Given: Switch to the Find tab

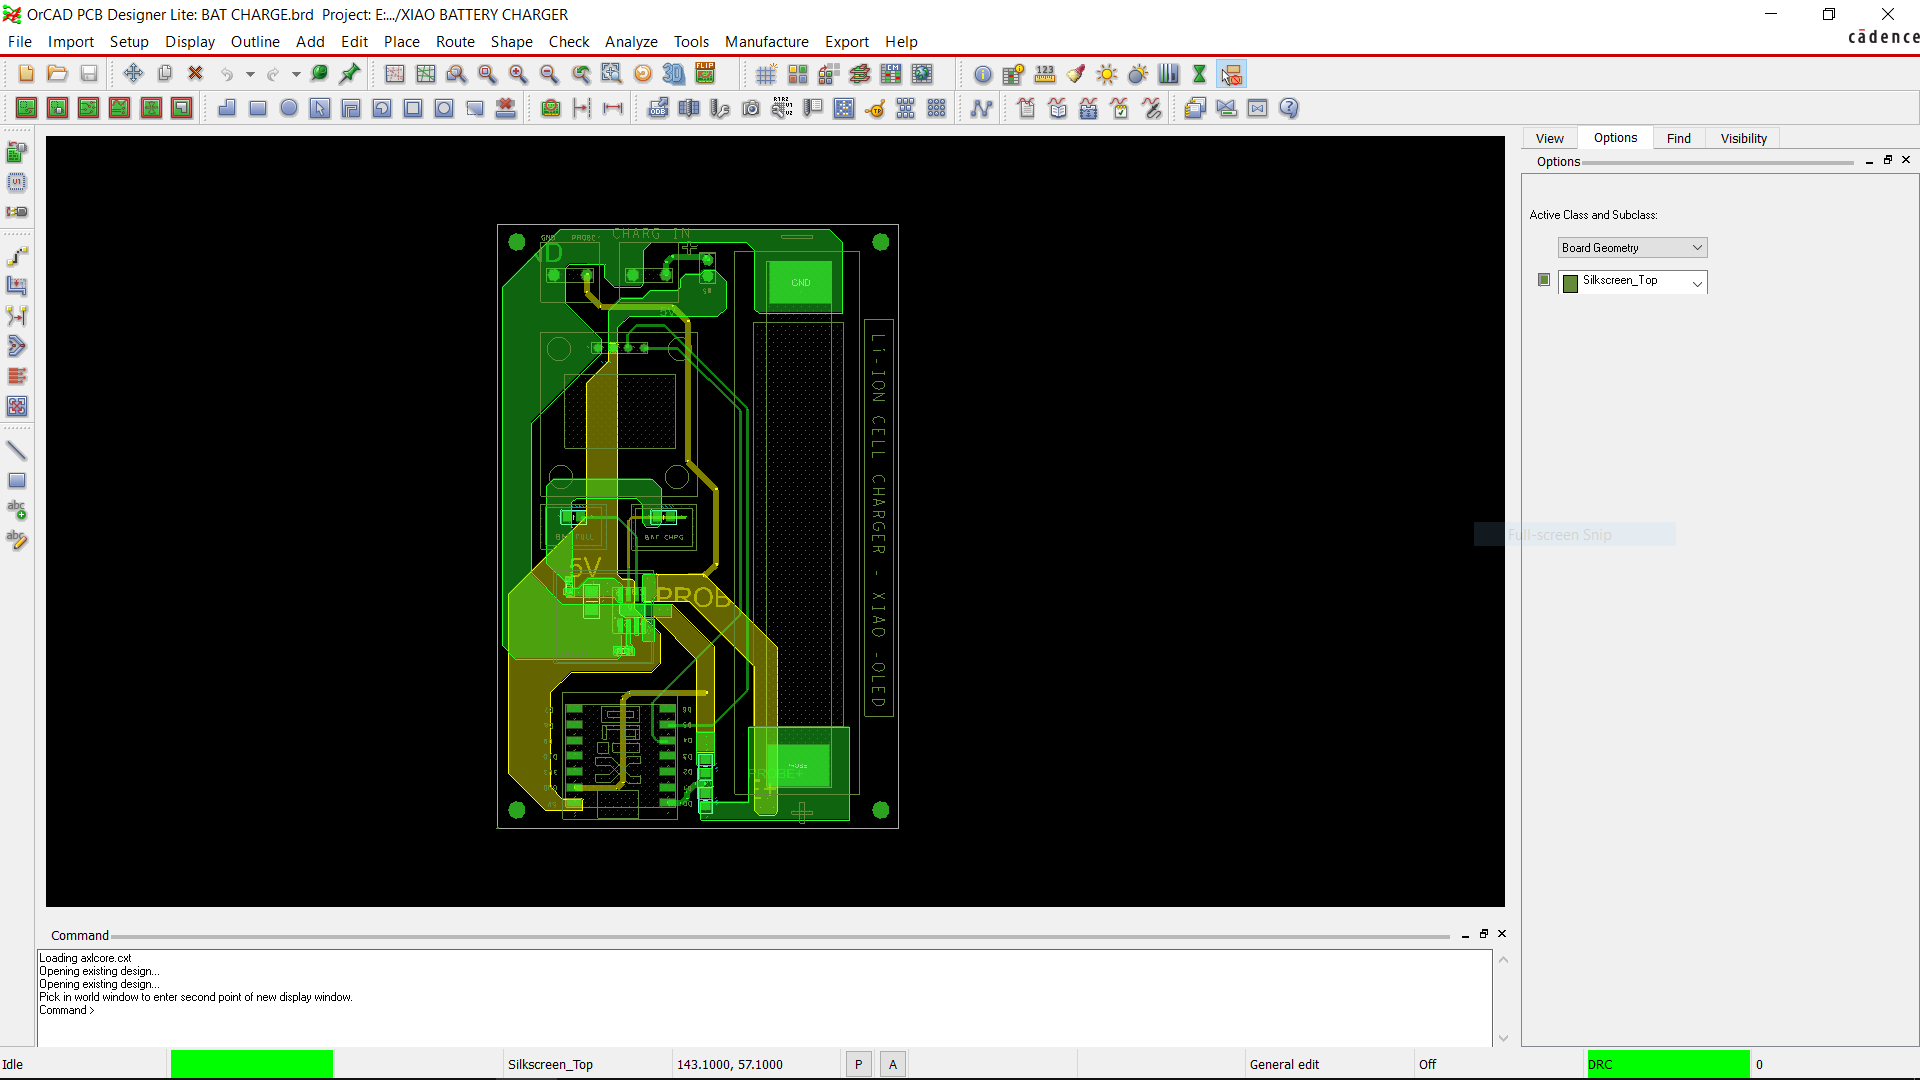Looking at the screenshot, I should click(1679, 138).
